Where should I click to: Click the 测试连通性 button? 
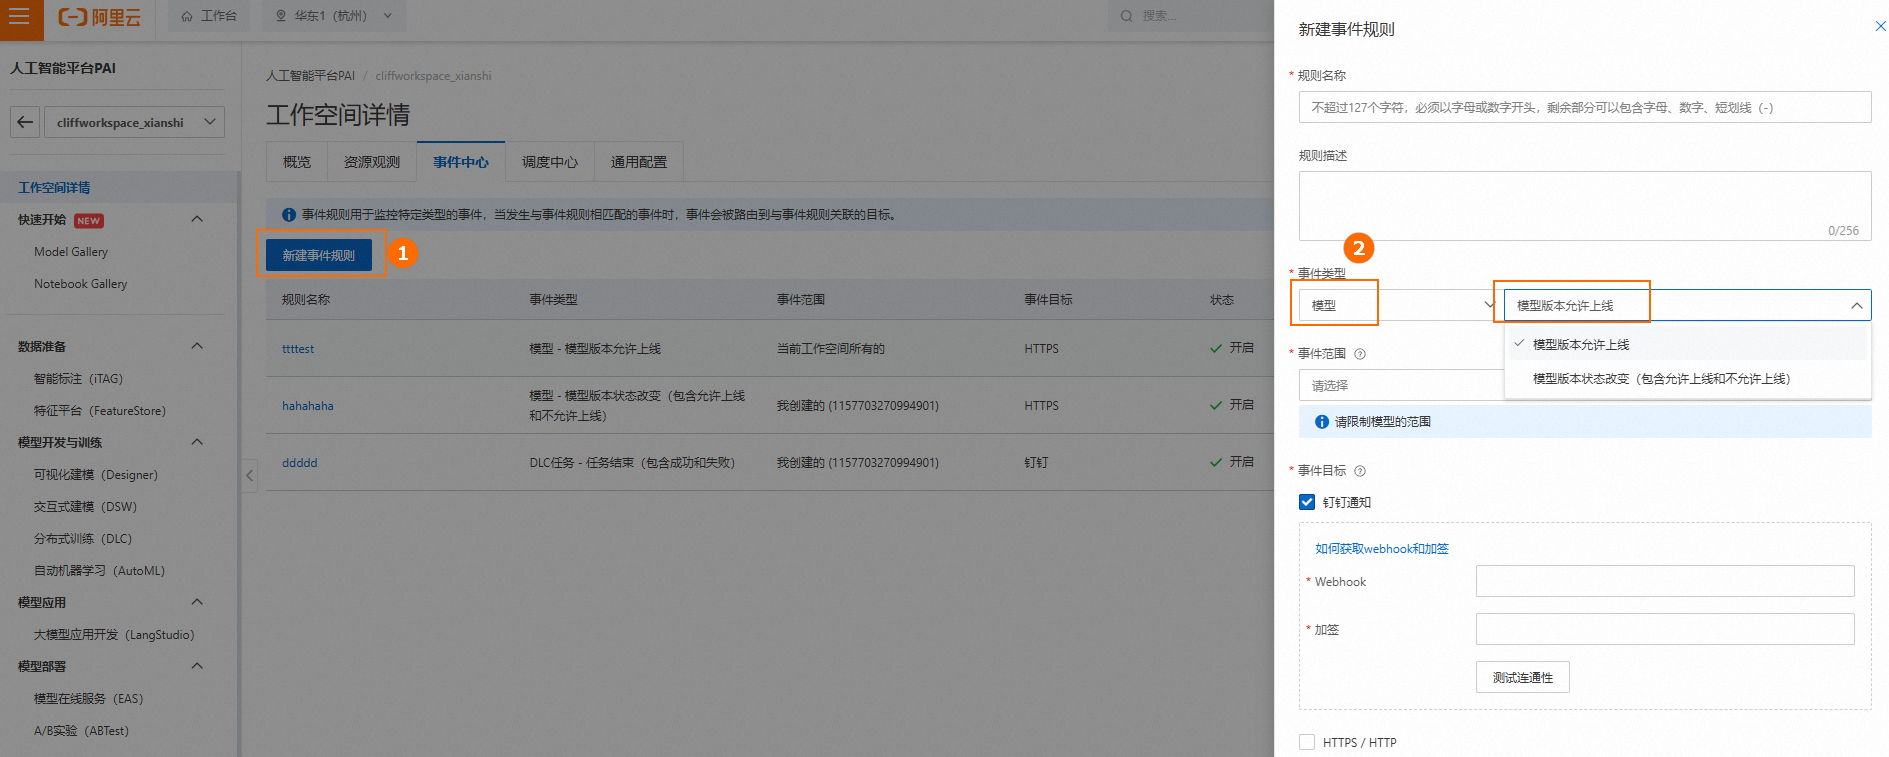point(1522,677)
